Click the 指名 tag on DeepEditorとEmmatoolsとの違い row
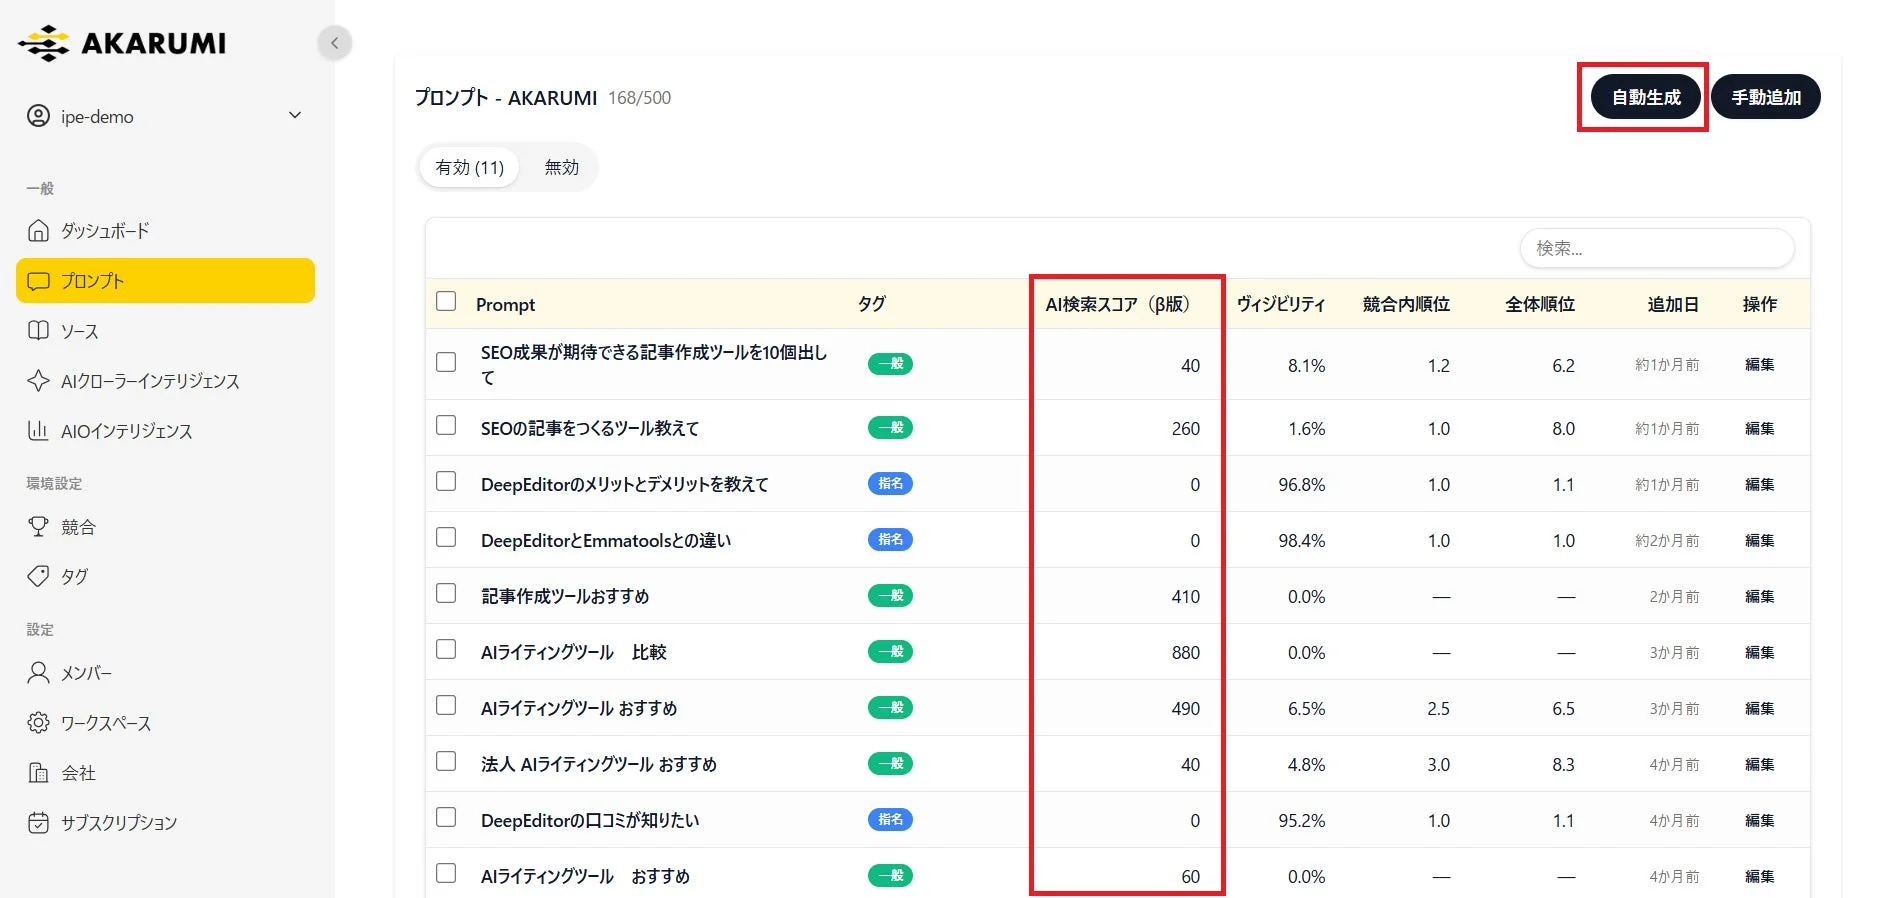Viewport: 1894px width, 898px height. 890,540
